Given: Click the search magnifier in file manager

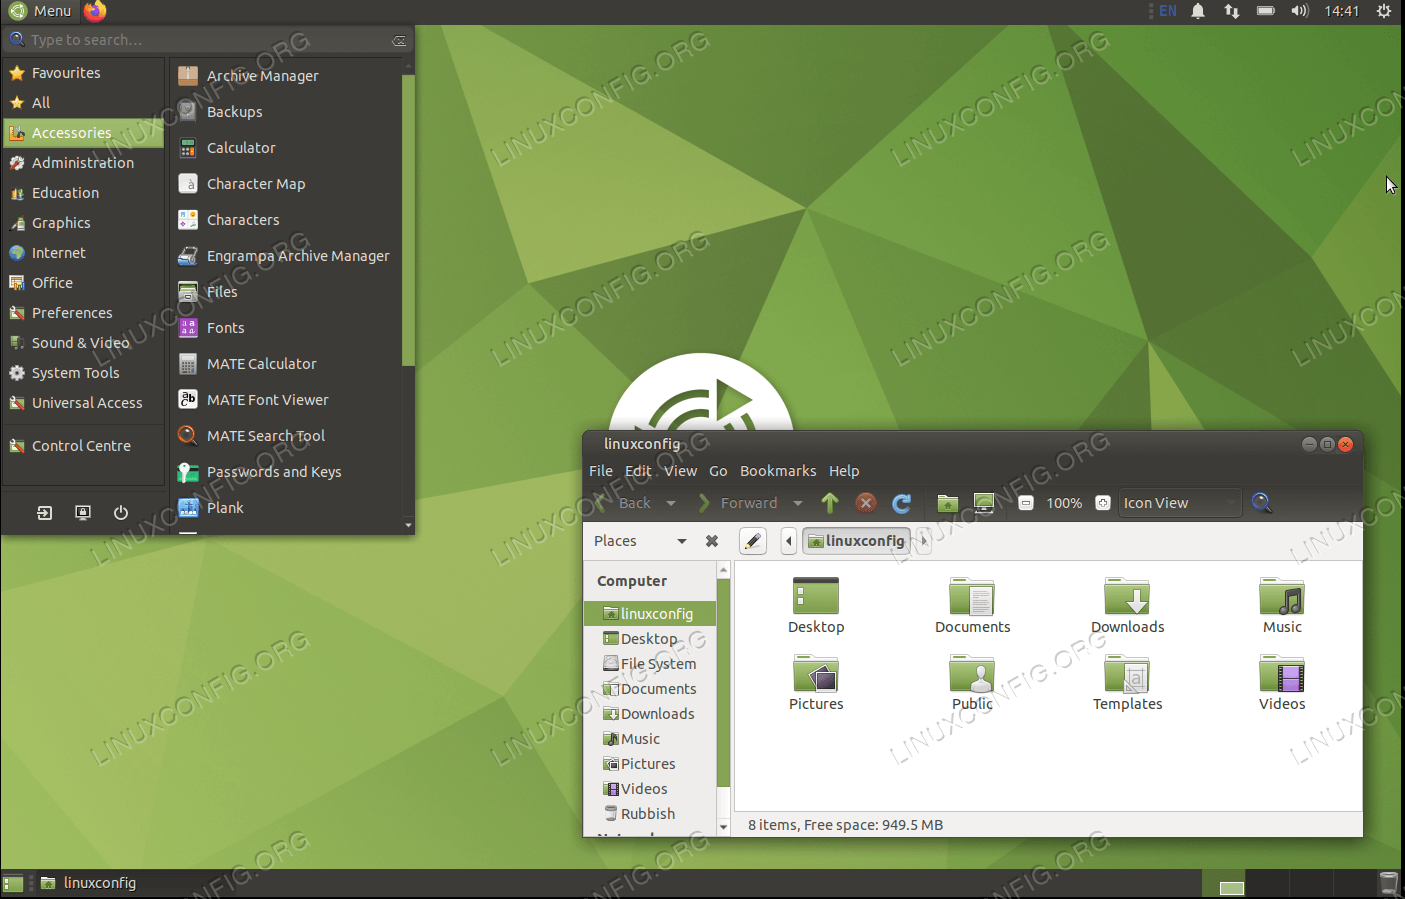Looking at the screenshot, I should click(x=1262, y=503).
